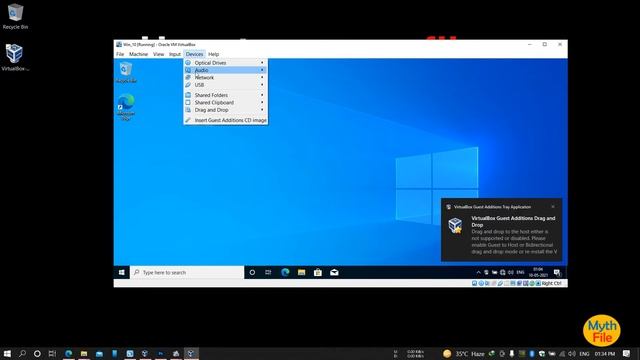Expand arrow beside Shared Folders
The image size is (640, 360).
coord(262,95)
